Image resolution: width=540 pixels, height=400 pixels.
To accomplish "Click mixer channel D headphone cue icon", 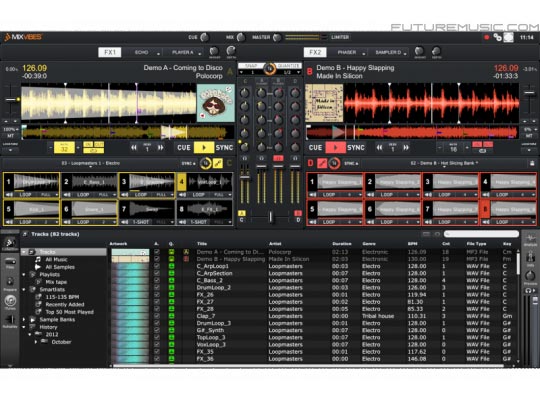I will [295, 158].
